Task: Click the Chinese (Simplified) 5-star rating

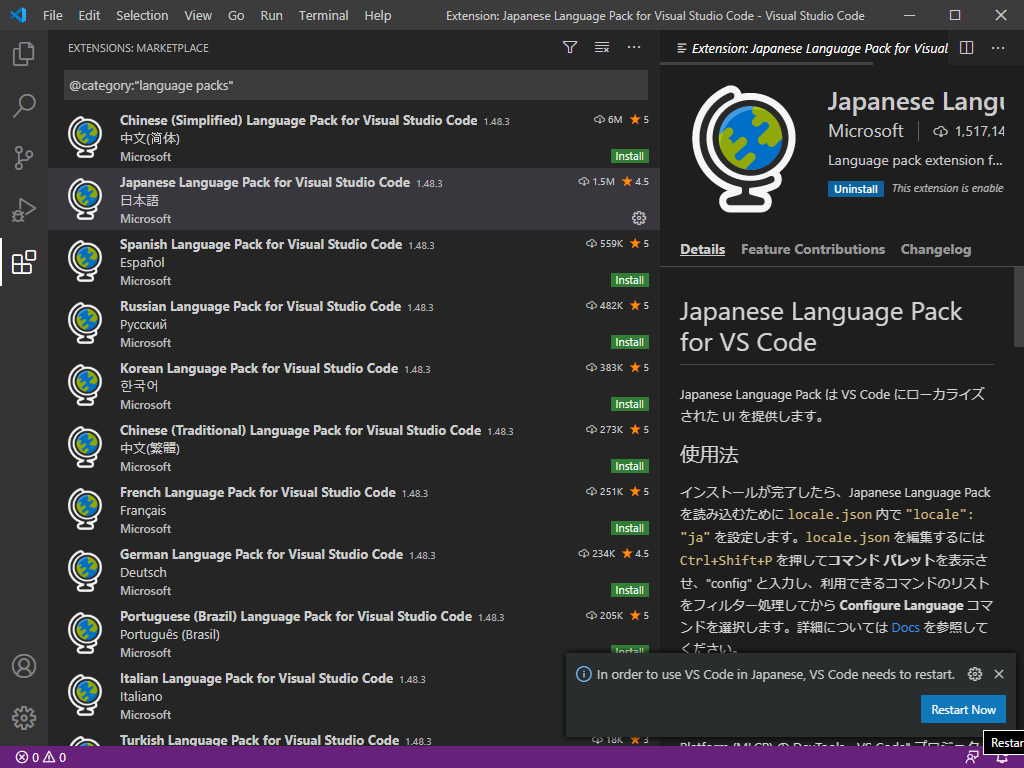Action: [639, 120]
